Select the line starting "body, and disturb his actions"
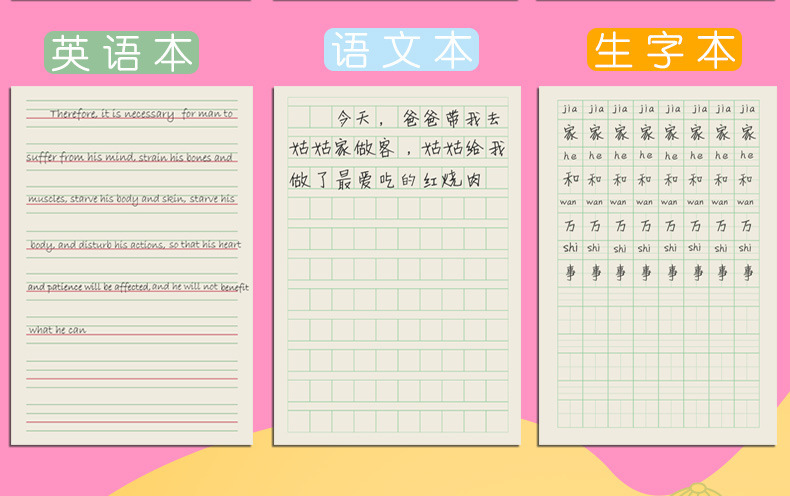 pos(136,244)
